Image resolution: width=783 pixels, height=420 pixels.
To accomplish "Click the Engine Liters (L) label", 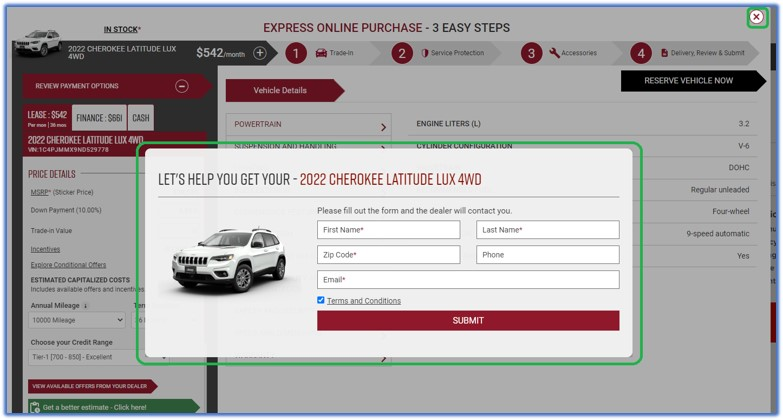I will (448, 123).
